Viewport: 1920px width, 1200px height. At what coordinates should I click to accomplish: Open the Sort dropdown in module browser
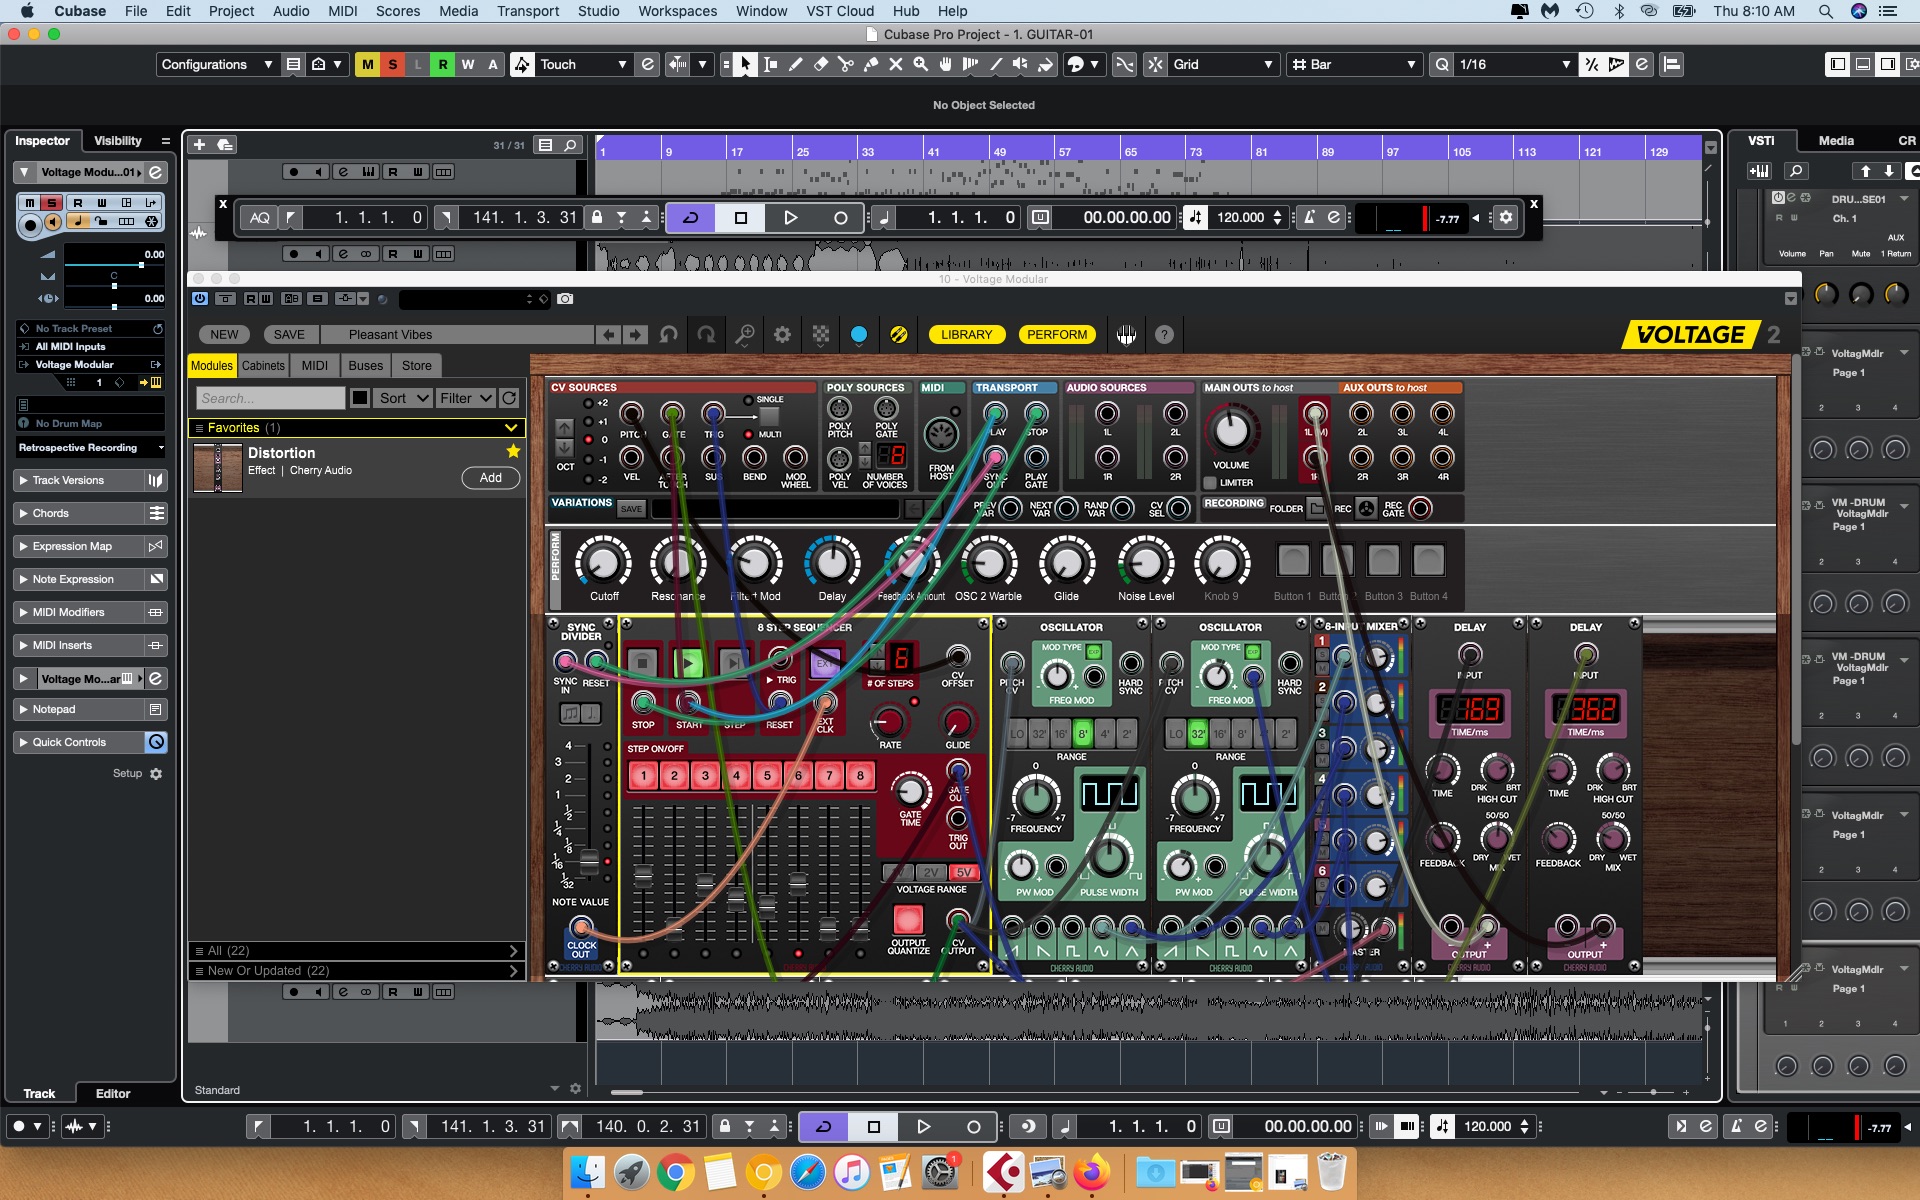[x=404, y=398]
